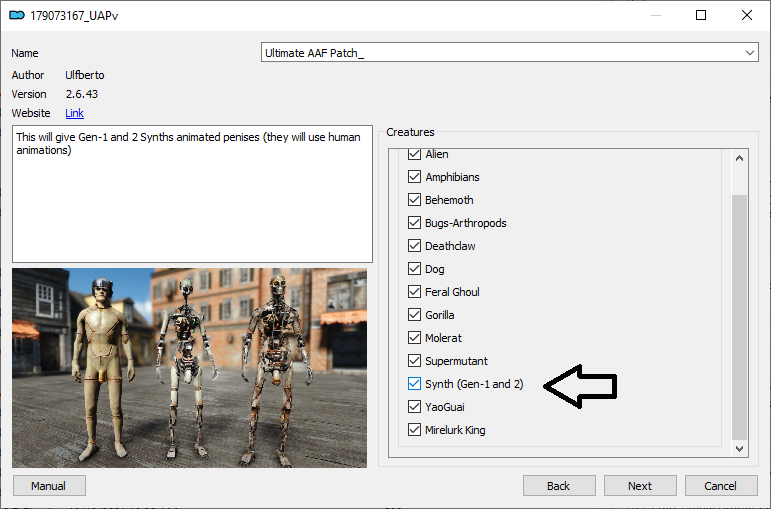The image size is (771, 510).
Task: Click the installer window title icon
Action: [x=17, y=15]
